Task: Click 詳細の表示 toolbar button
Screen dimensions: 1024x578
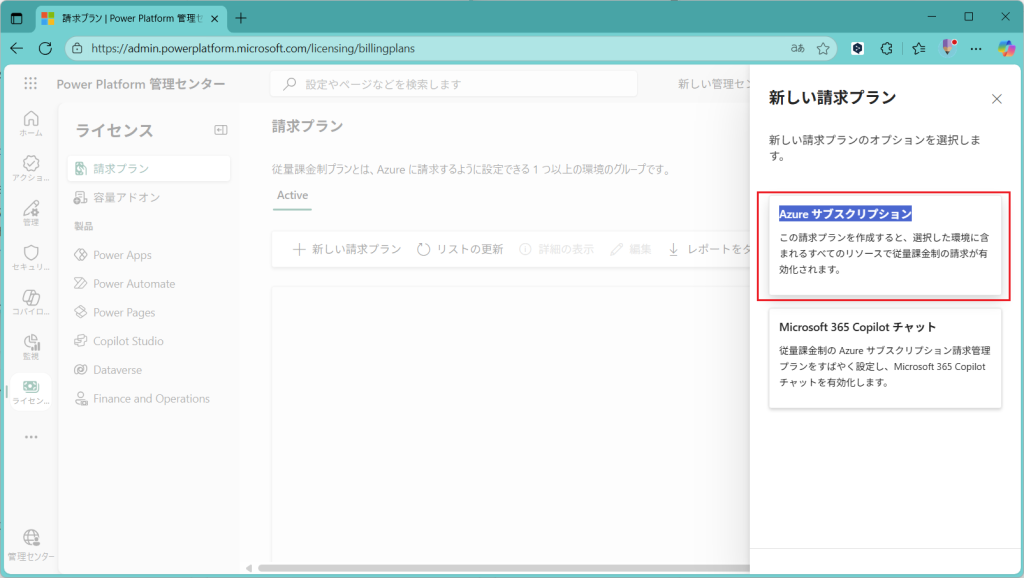Action: (x=556, y=249)
